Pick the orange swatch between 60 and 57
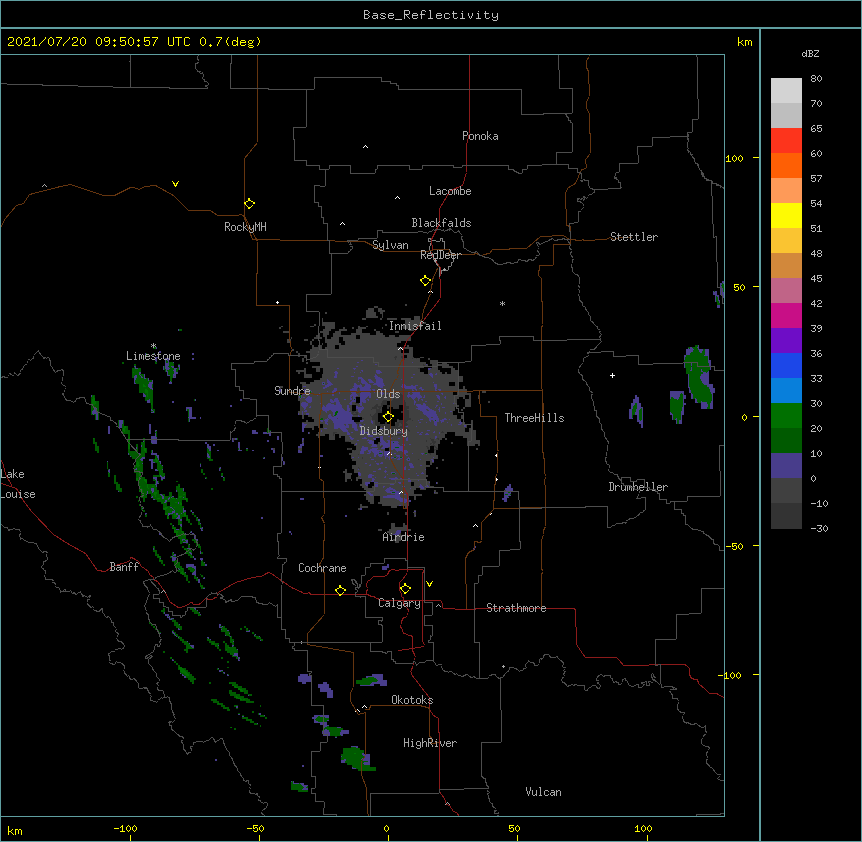The image size is (862, 842). tap(786, 165)
